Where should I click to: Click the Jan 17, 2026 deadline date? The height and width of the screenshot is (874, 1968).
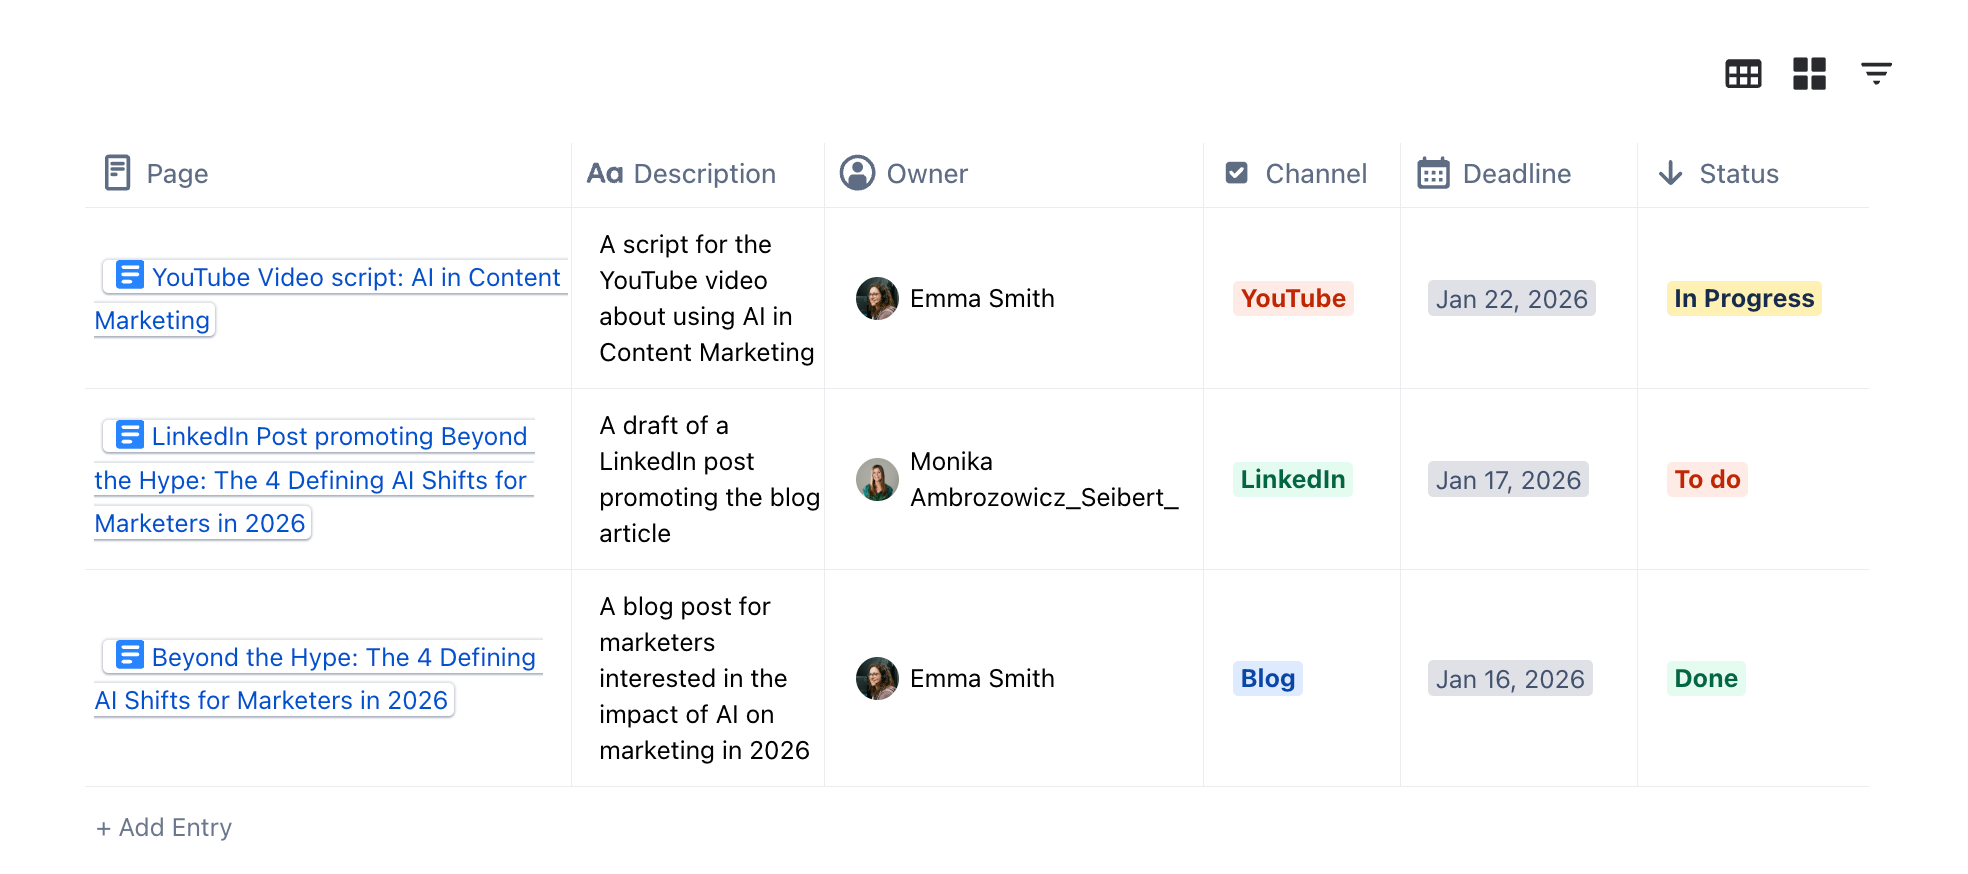1508,479
